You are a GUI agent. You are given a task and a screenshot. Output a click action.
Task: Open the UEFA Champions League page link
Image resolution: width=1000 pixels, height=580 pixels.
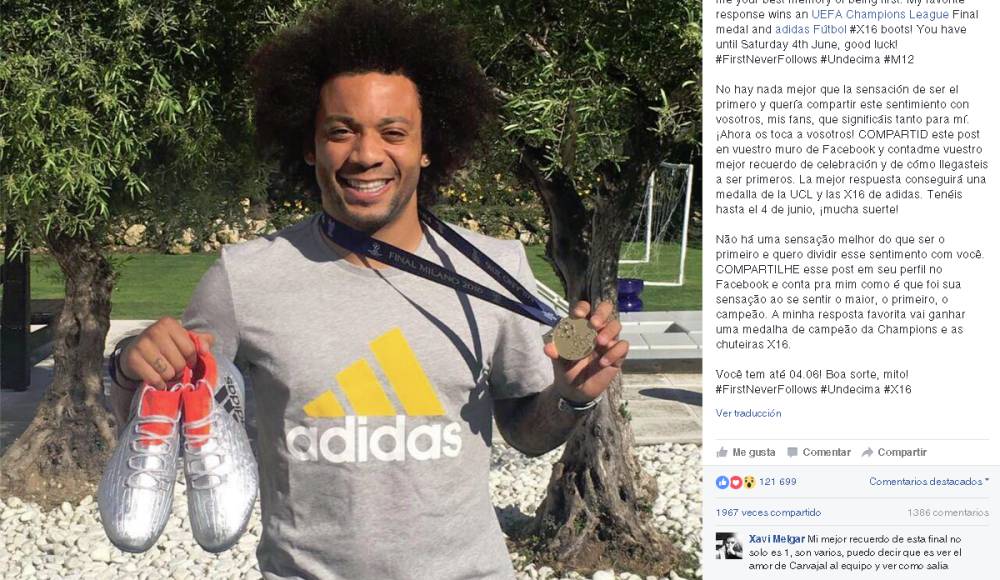[879, 14]
